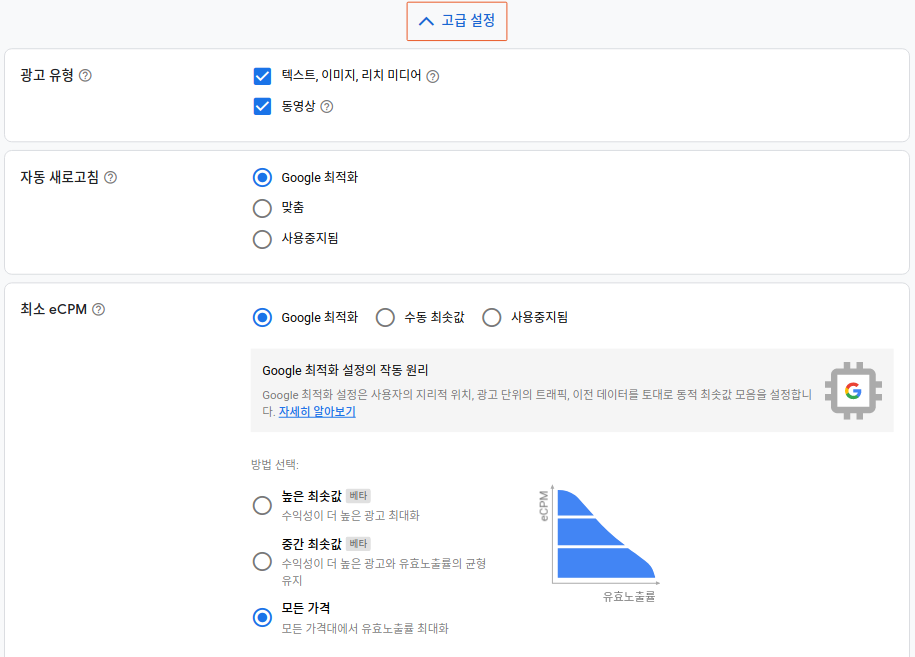Click the 수익성이 더 높은 광고 최대화 description

(x=351, y=516)
